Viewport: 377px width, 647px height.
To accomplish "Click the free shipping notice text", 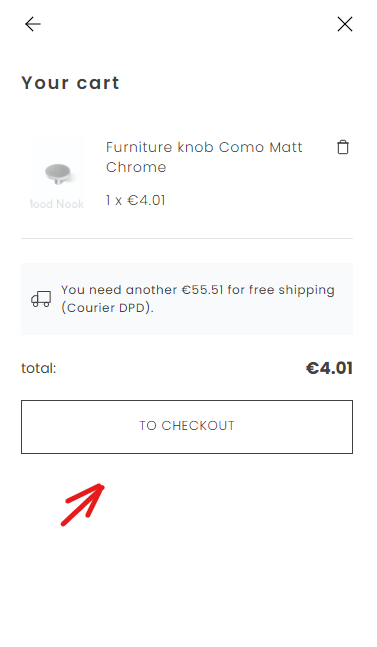I will (198, 299).
